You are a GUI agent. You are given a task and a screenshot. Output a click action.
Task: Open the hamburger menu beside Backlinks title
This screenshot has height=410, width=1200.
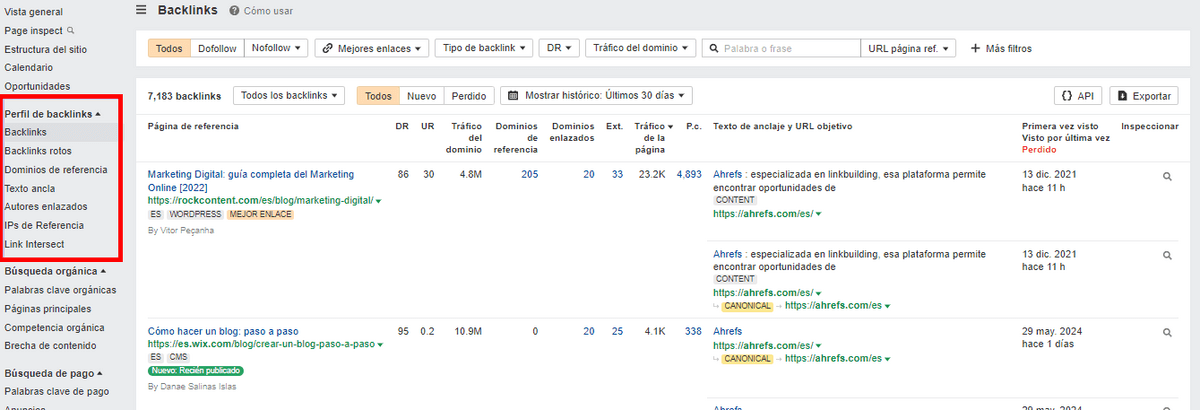point(141,10)
